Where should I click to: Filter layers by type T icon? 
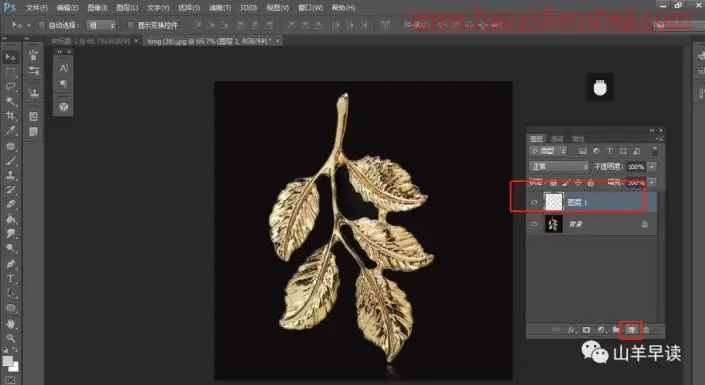point(610,151)
